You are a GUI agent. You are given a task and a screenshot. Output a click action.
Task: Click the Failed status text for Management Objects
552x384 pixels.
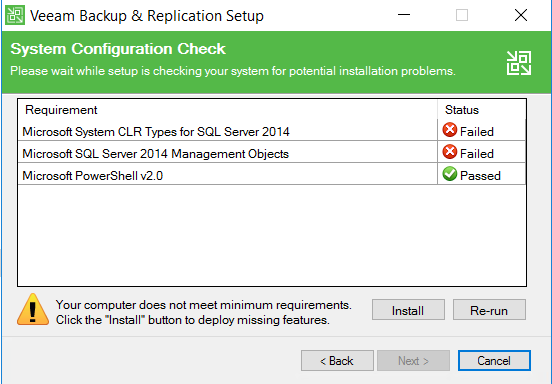(x=477, y=154)
